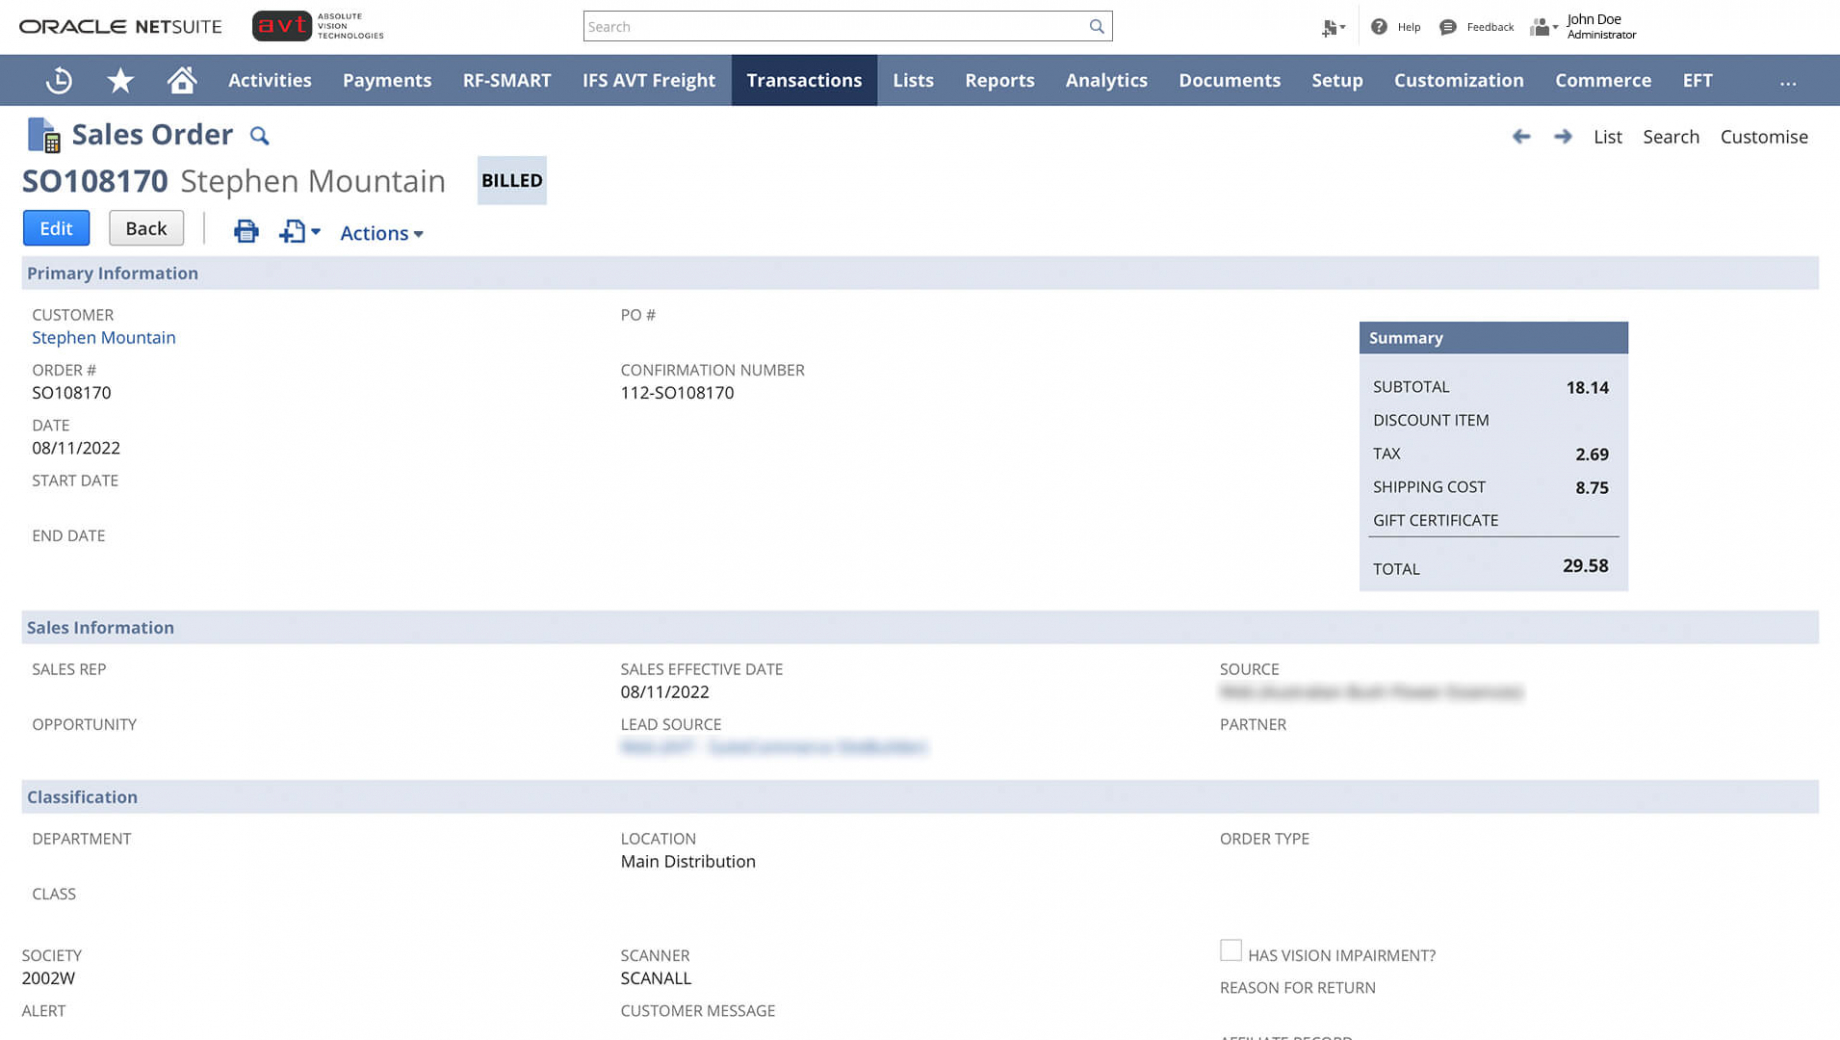Open the Transactions menu

[x=804, y=80]
